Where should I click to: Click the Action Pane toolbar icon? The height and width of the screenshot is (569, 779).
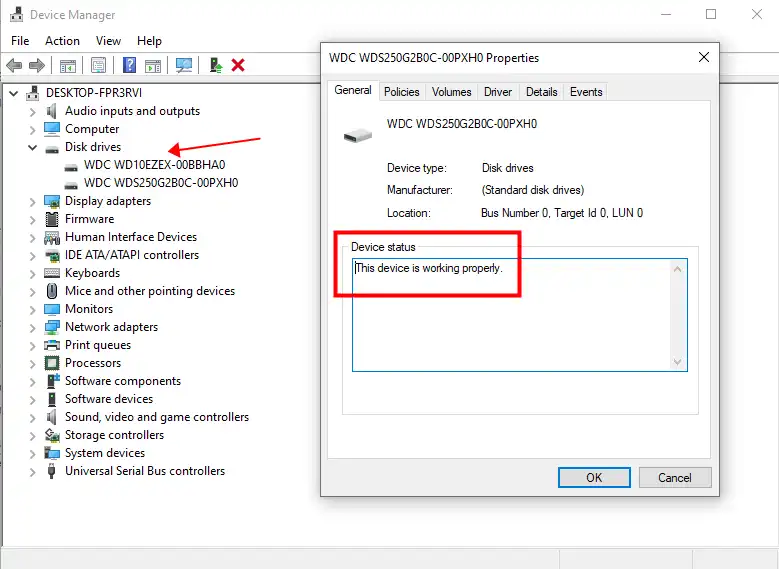(153, 65)
